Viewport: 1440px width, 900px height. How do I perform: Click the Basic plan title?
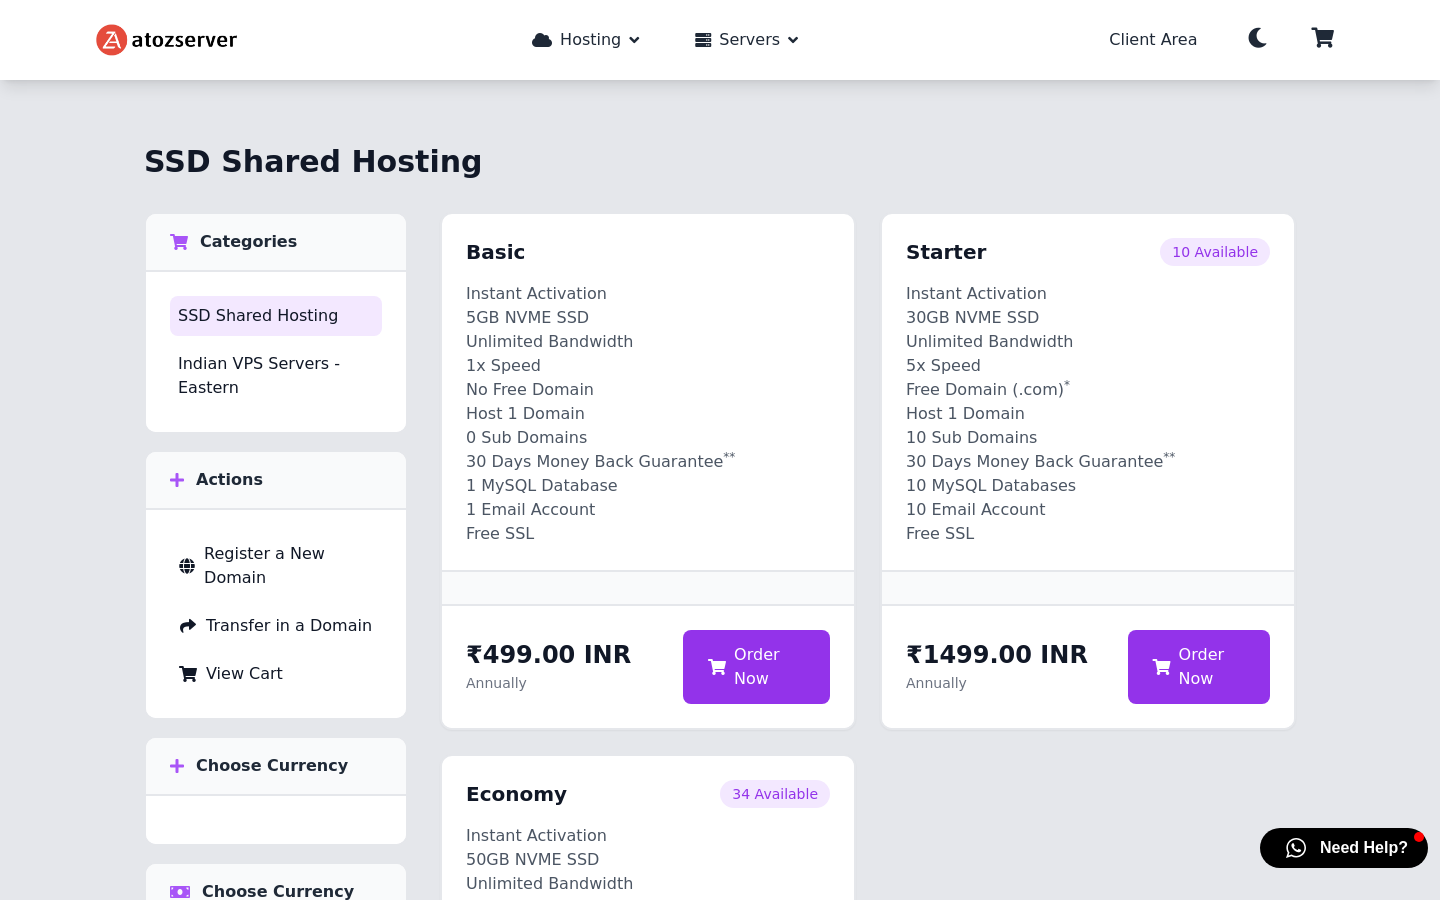click(496, 252)
